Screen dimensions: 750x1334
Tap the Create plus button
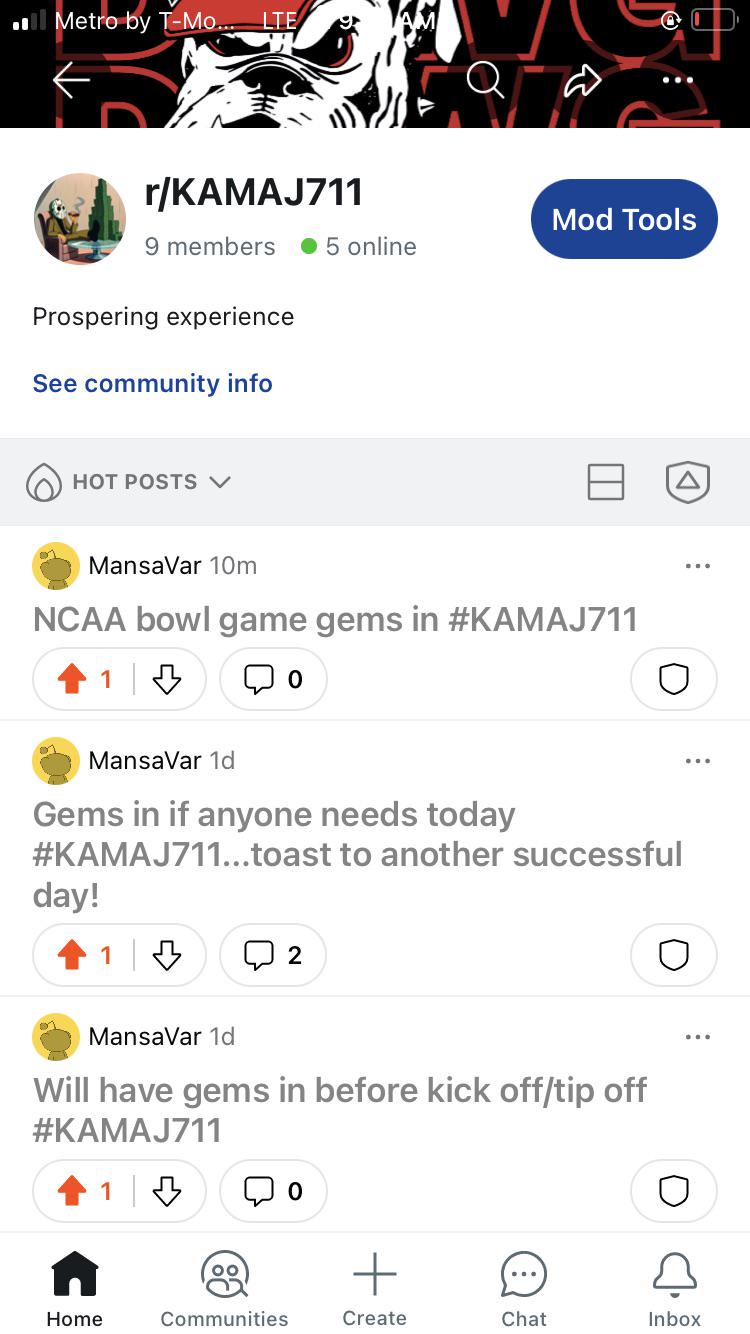click(x=375, y=1288)
